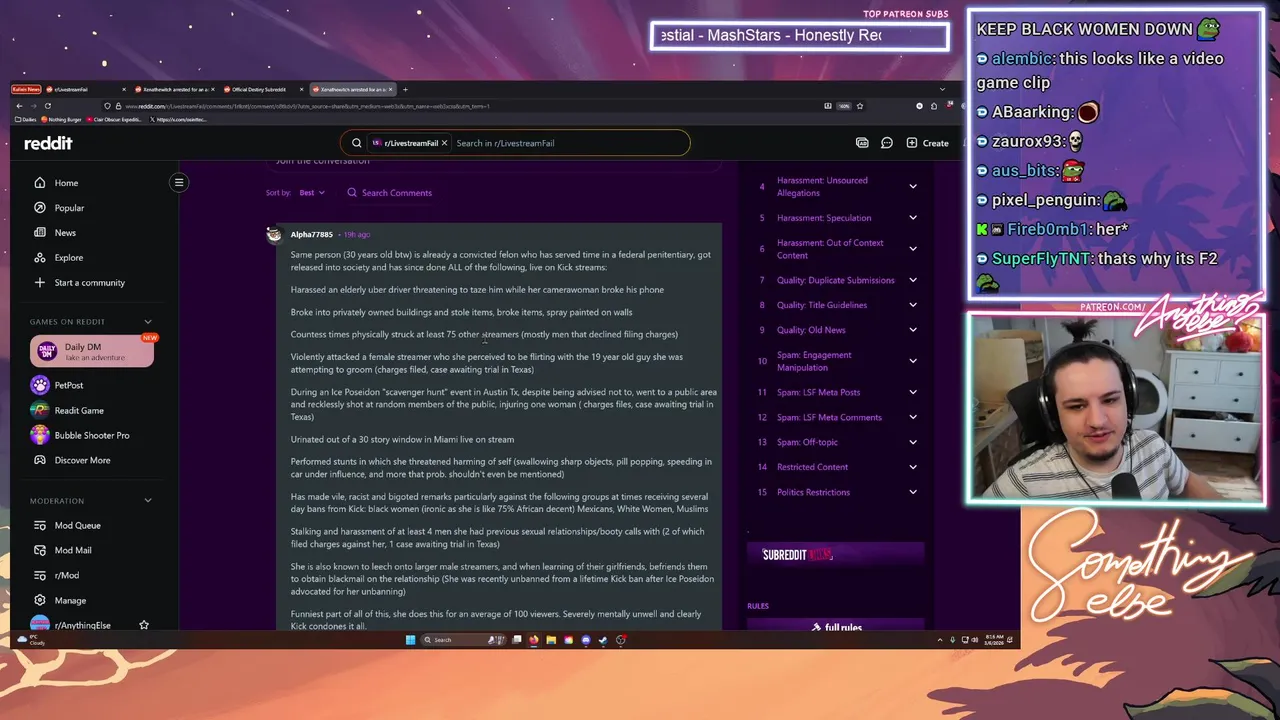Open Alpha77885 user avatar
This screenshot has width=1280, height=720.
click(x=274, y=234)
